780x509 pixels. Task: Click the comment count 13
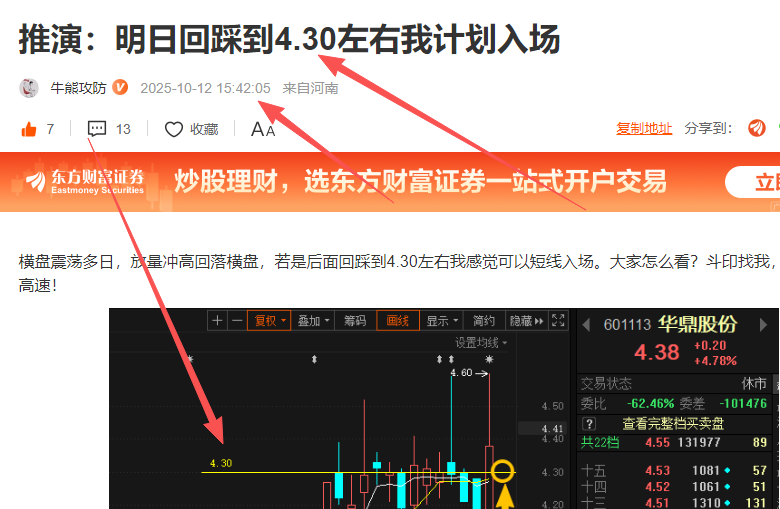(x=123, y=129)
